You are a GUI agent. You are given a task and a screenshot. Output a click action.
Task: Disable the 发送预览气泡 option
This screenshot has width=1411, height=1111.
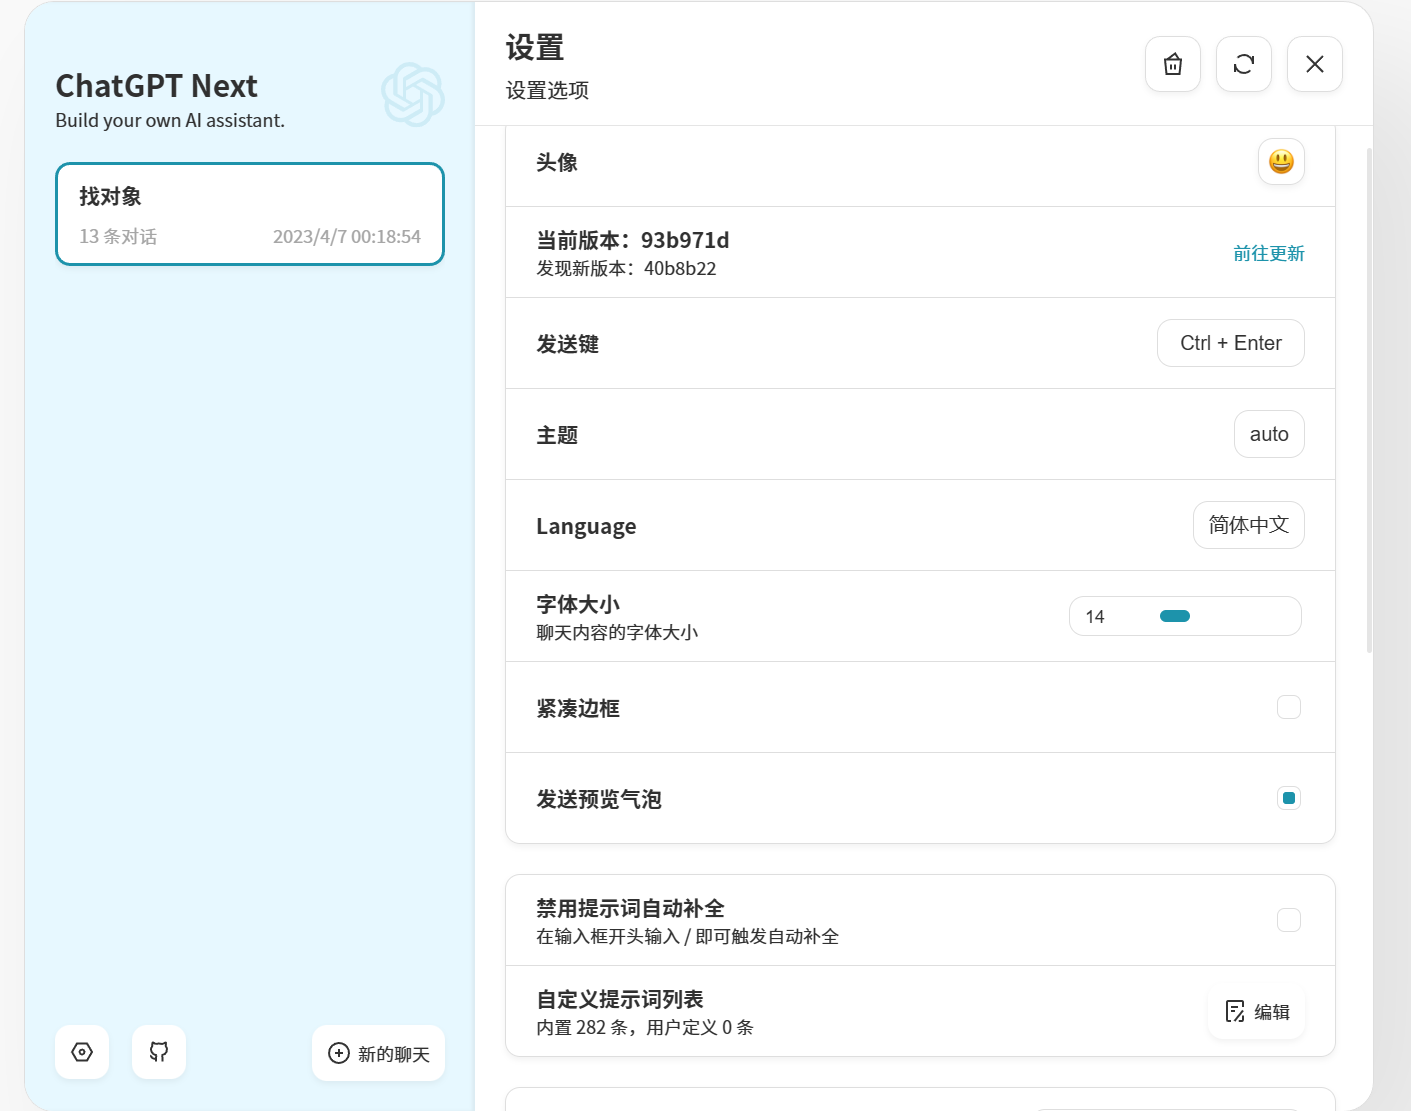coord(1289,798)
